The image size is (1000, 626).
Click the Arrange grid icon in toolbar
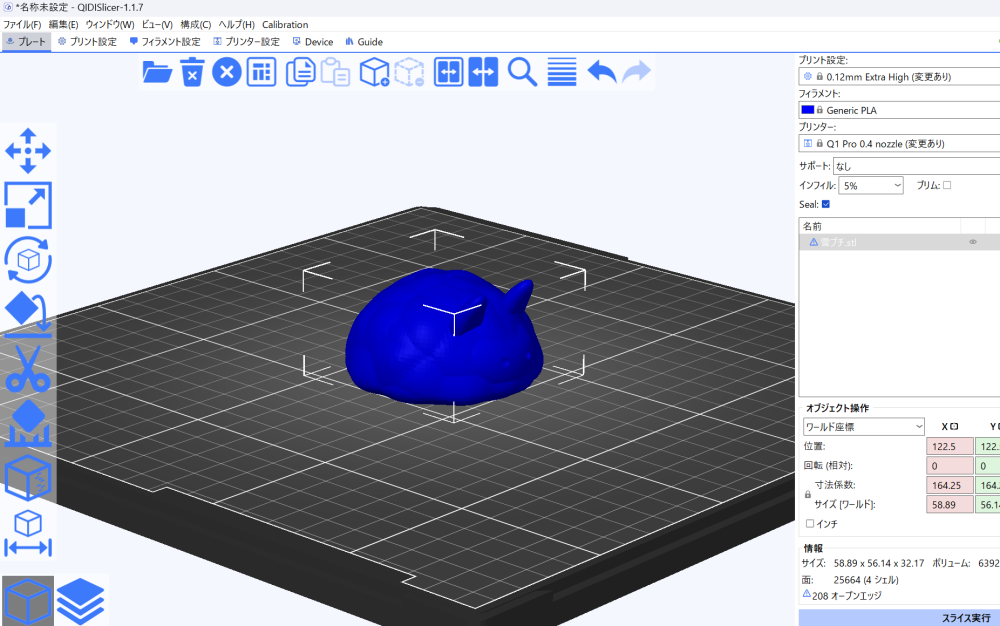[x=261, y=72]
